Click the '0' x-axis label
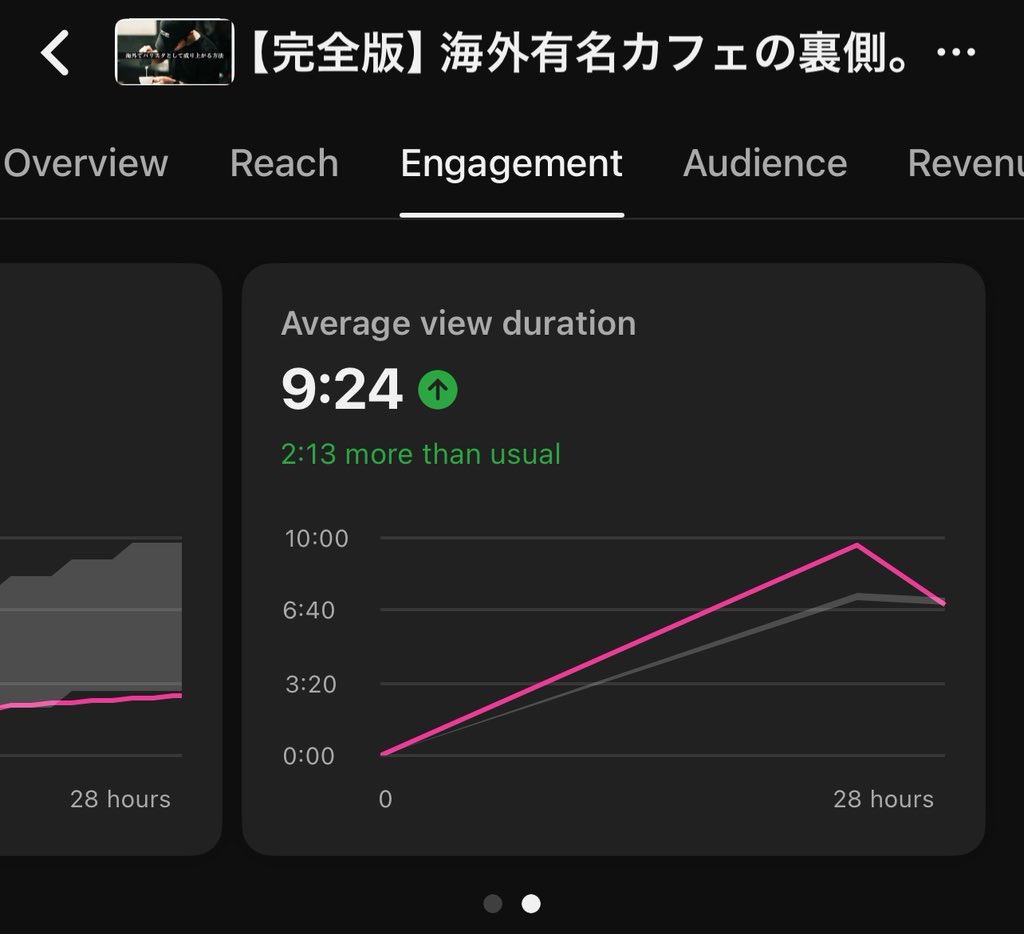This screenshot has width=1024, height=934. coord(385,799)
